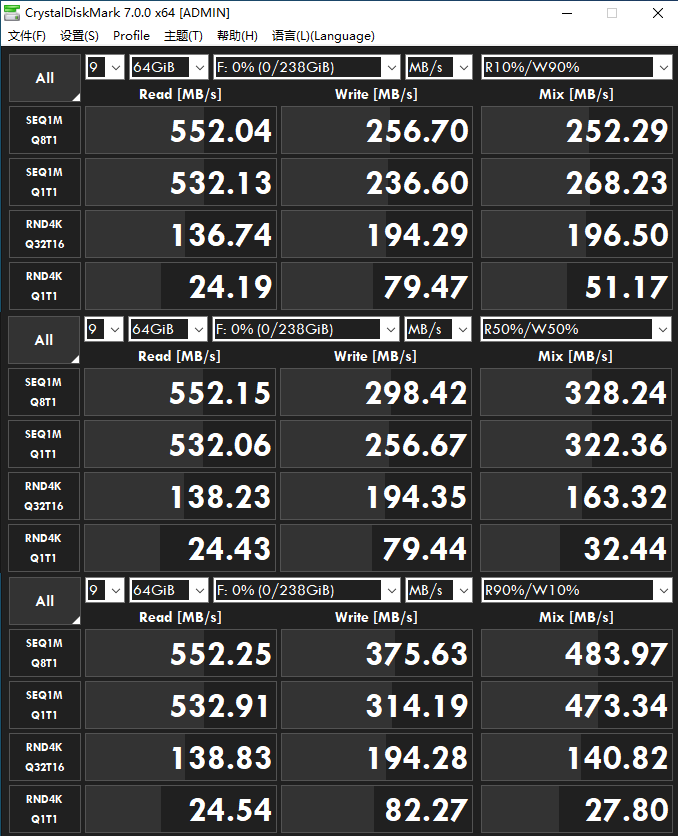Select the 51.17 mix result value
This screenshot has width=678, height=836.
(x=577, y=286)
